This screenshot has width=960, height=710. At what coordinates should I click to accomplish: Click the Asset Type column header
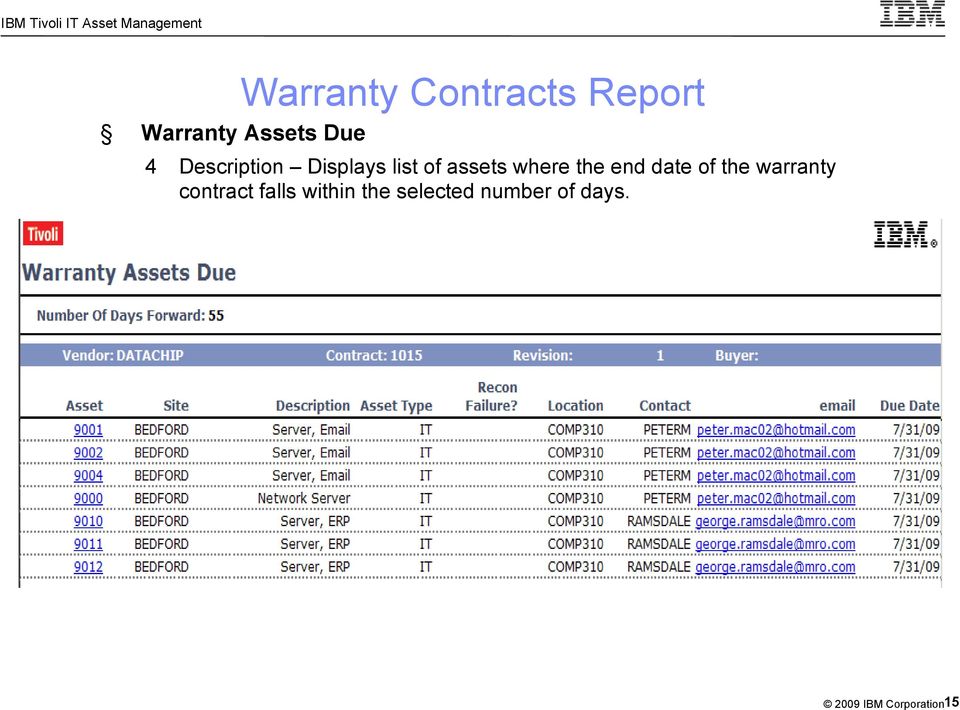tap(396, 406)
